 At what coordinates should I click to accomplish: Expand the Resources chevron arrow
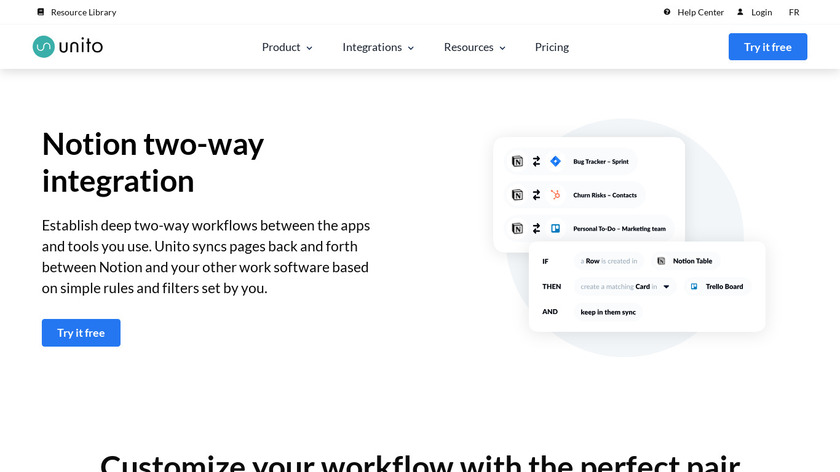502,48
